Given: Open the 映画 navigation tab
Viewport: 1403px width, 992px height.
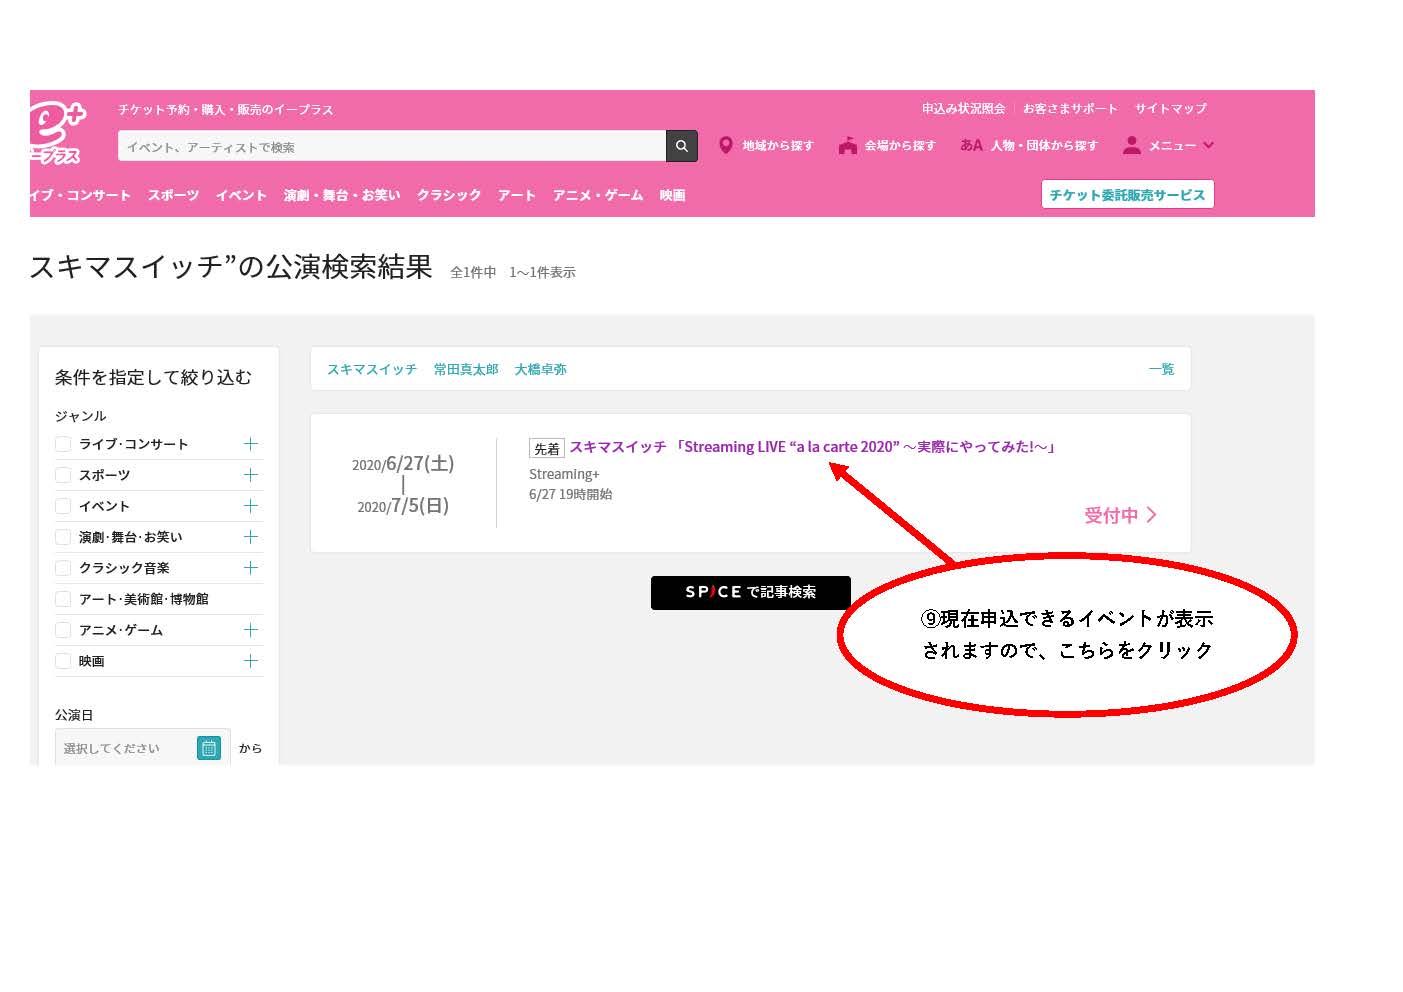Looking at the screenshot, I should [x=672, y=195].
